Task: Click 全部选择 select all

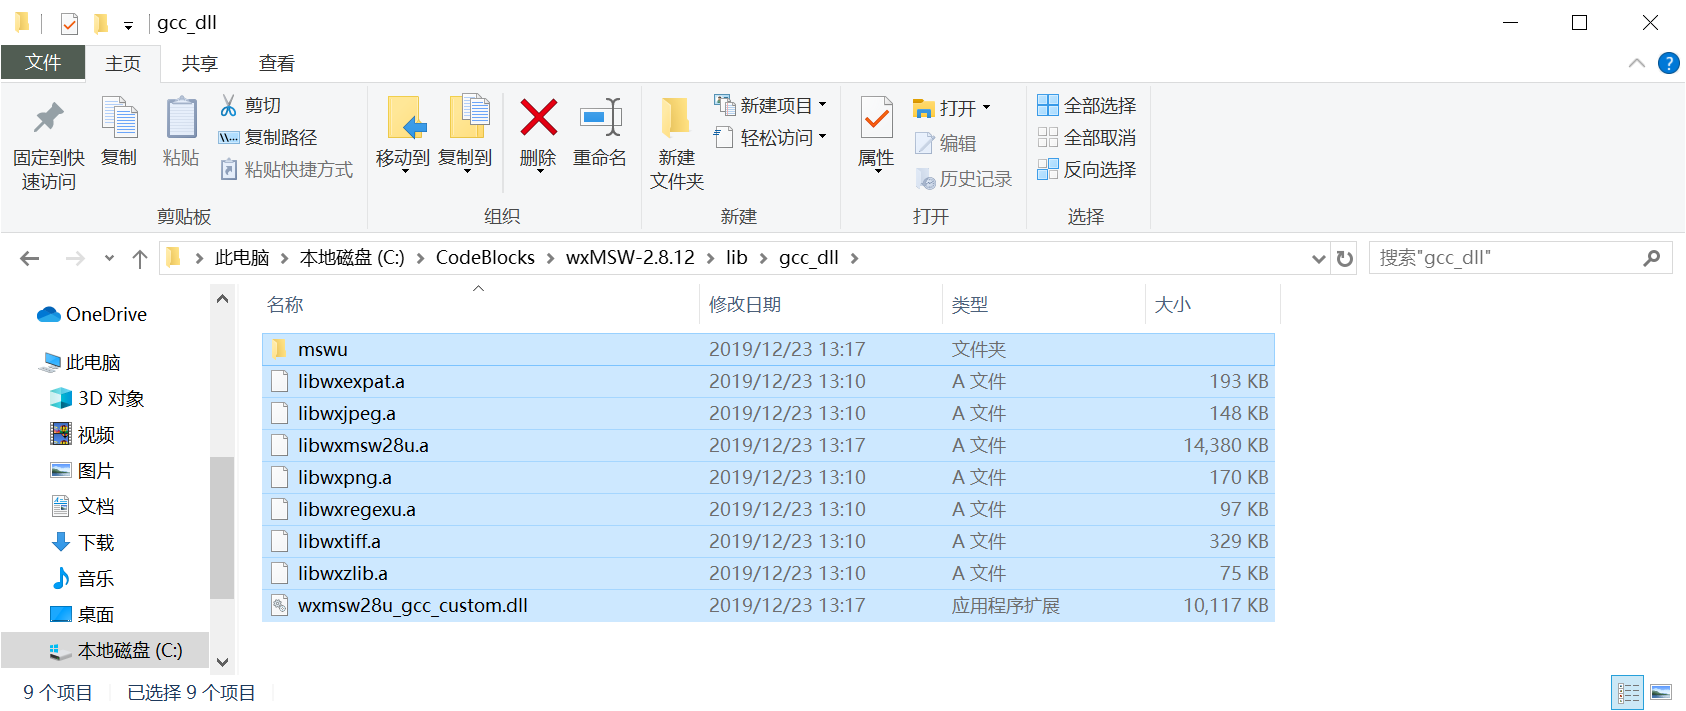Action: pos(1087,105)
